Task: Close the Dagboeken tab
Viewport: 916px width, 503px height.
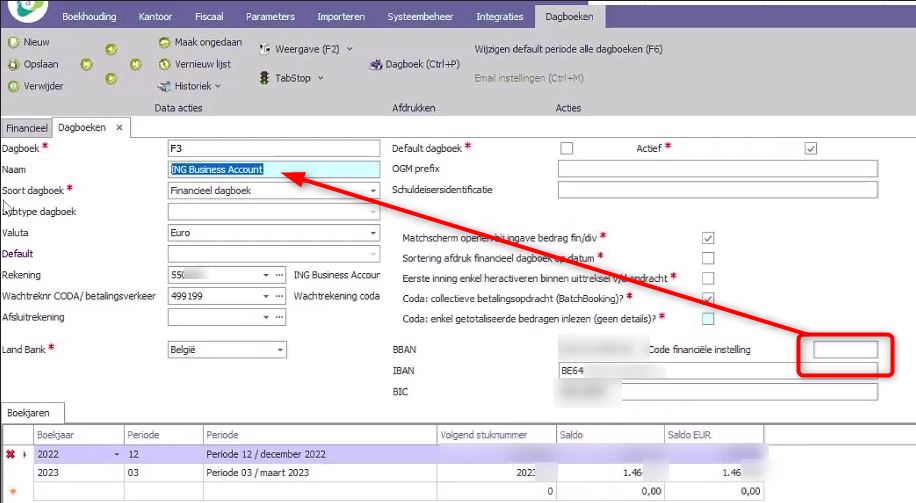Action: [118, 128]
